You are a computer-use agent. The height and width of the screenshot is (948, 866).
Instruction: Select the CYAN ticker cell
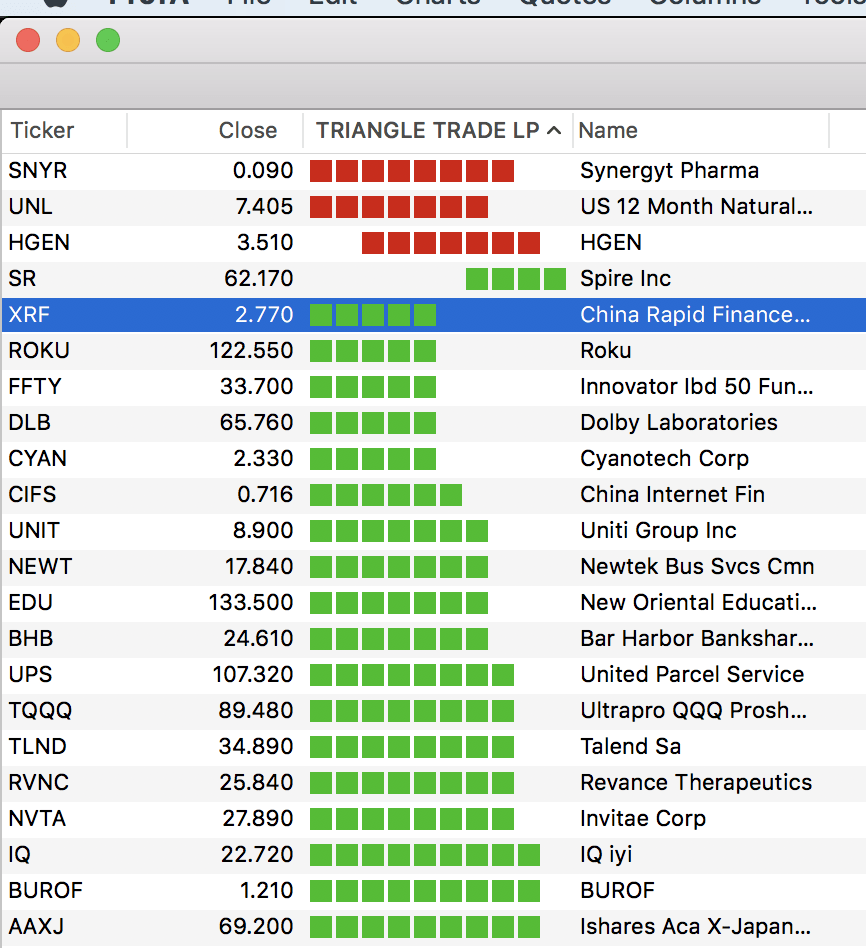coord(37,458)
